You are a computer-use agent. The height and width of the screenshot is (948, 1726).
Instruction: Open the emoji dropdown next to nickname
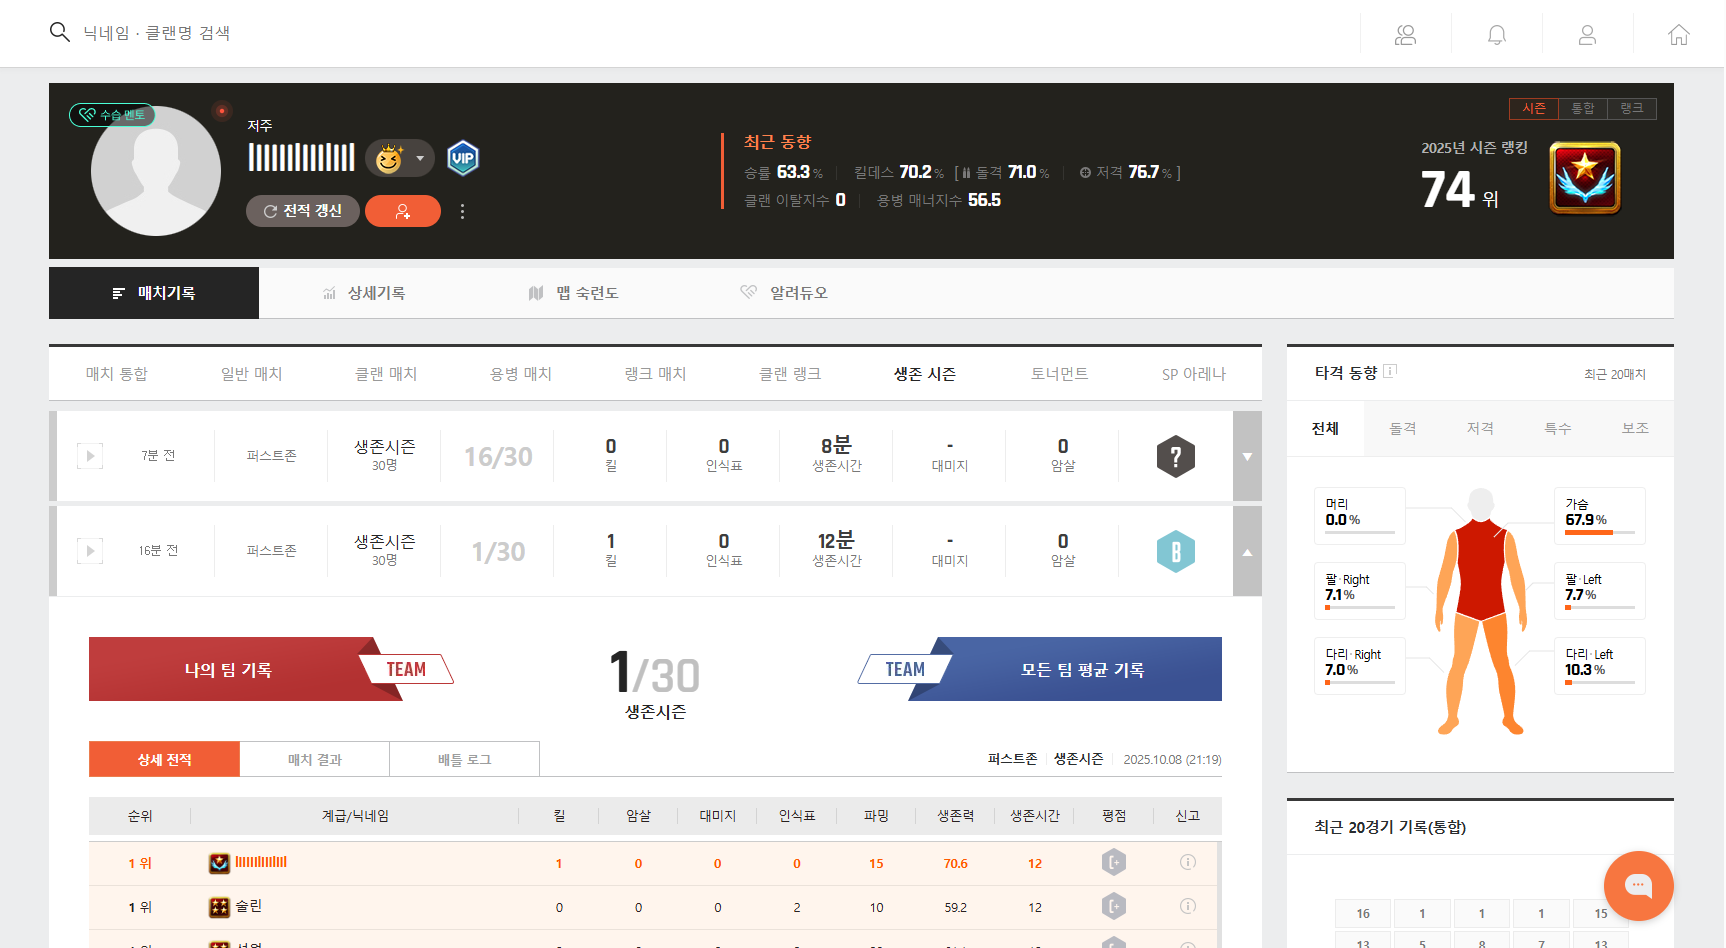click(x=420, y=158)
